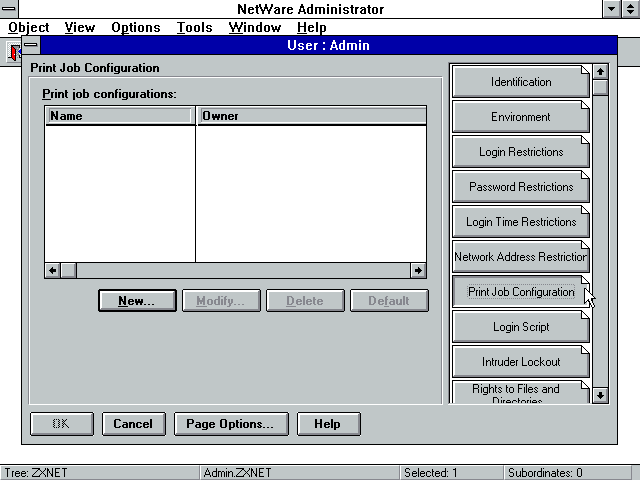Image resolution: width=640 pixels, height=480 pixels.
Task: Open the Object menu
Action: click(x=29, y=27)
